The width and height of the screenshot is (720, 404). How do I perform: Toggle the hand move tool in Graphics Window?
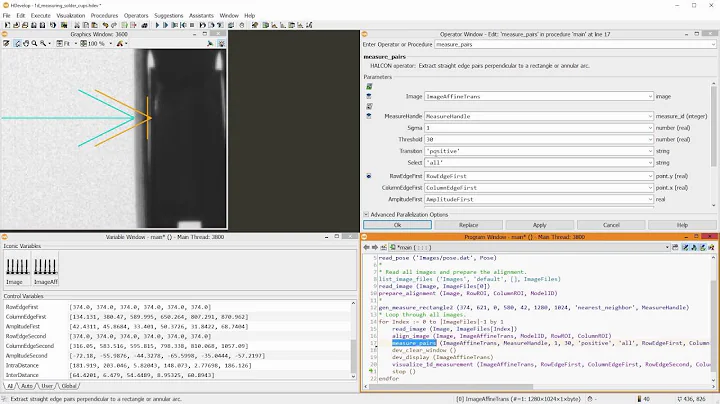pyautogui.click(x=26, y=43)
